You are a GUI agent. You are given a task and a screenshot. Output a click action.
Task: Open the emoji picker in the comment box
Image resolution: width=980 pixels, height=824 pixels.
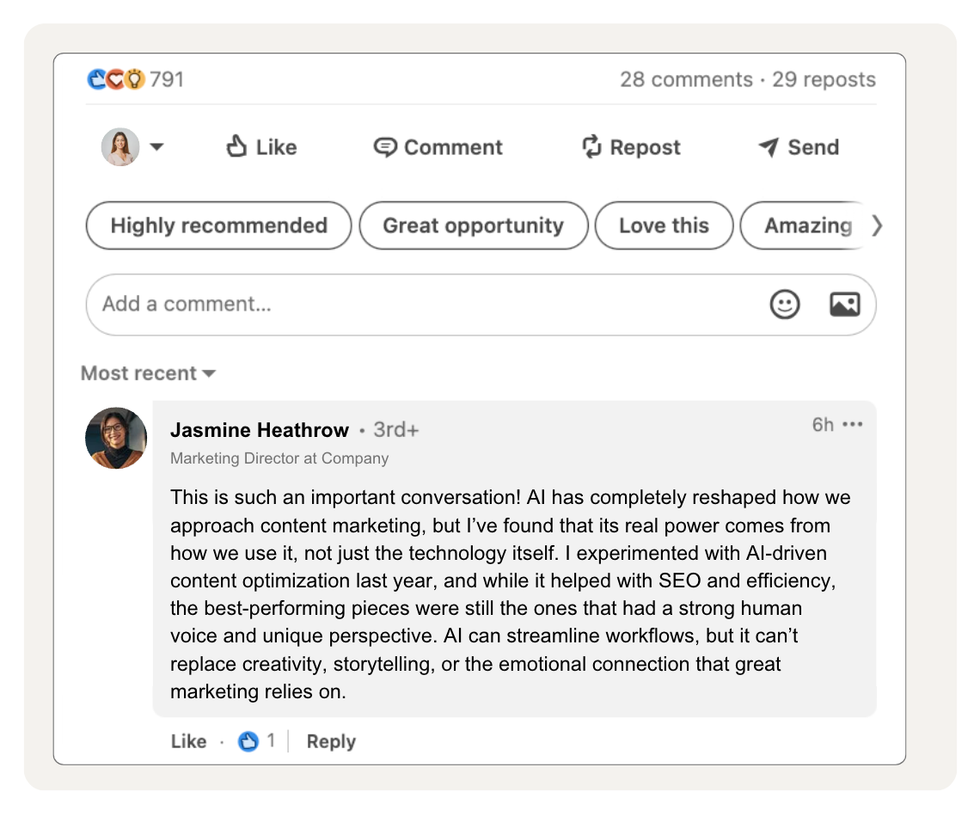(x=786, y=304)
